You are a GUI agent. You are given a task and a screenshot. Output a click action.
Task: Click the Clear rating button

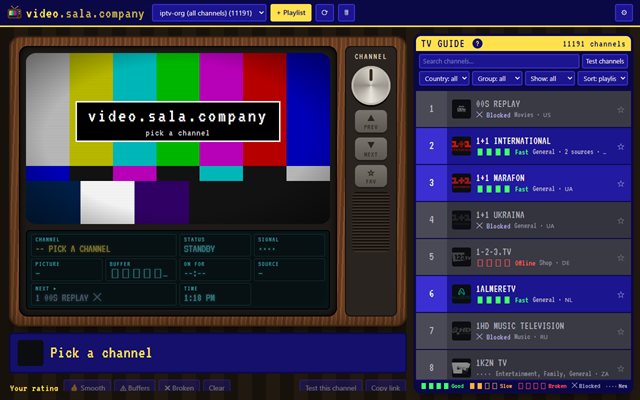(216, 388)
